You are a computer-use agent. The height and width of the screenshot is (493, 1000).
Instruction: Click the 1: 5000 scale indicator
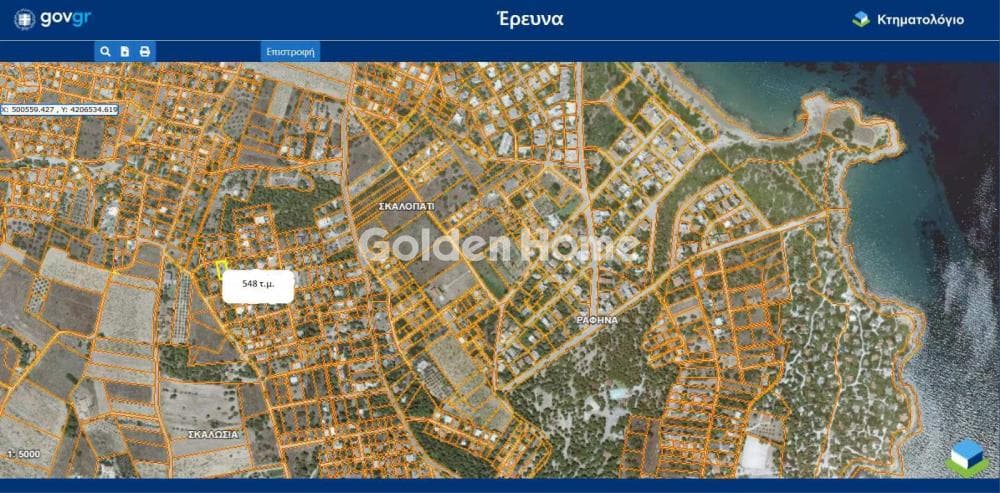[x=24, y=454]
